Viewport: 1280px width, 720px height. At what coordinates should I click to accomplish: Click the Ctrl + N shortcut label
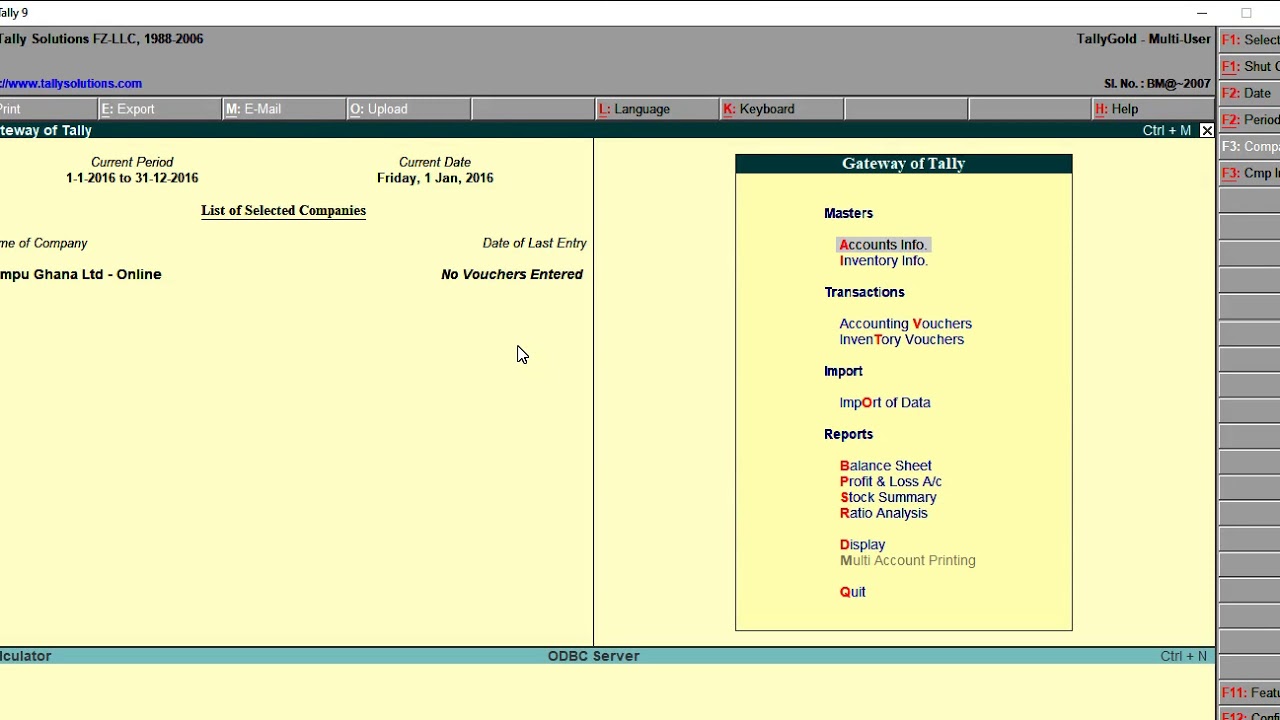[1184, 656]
